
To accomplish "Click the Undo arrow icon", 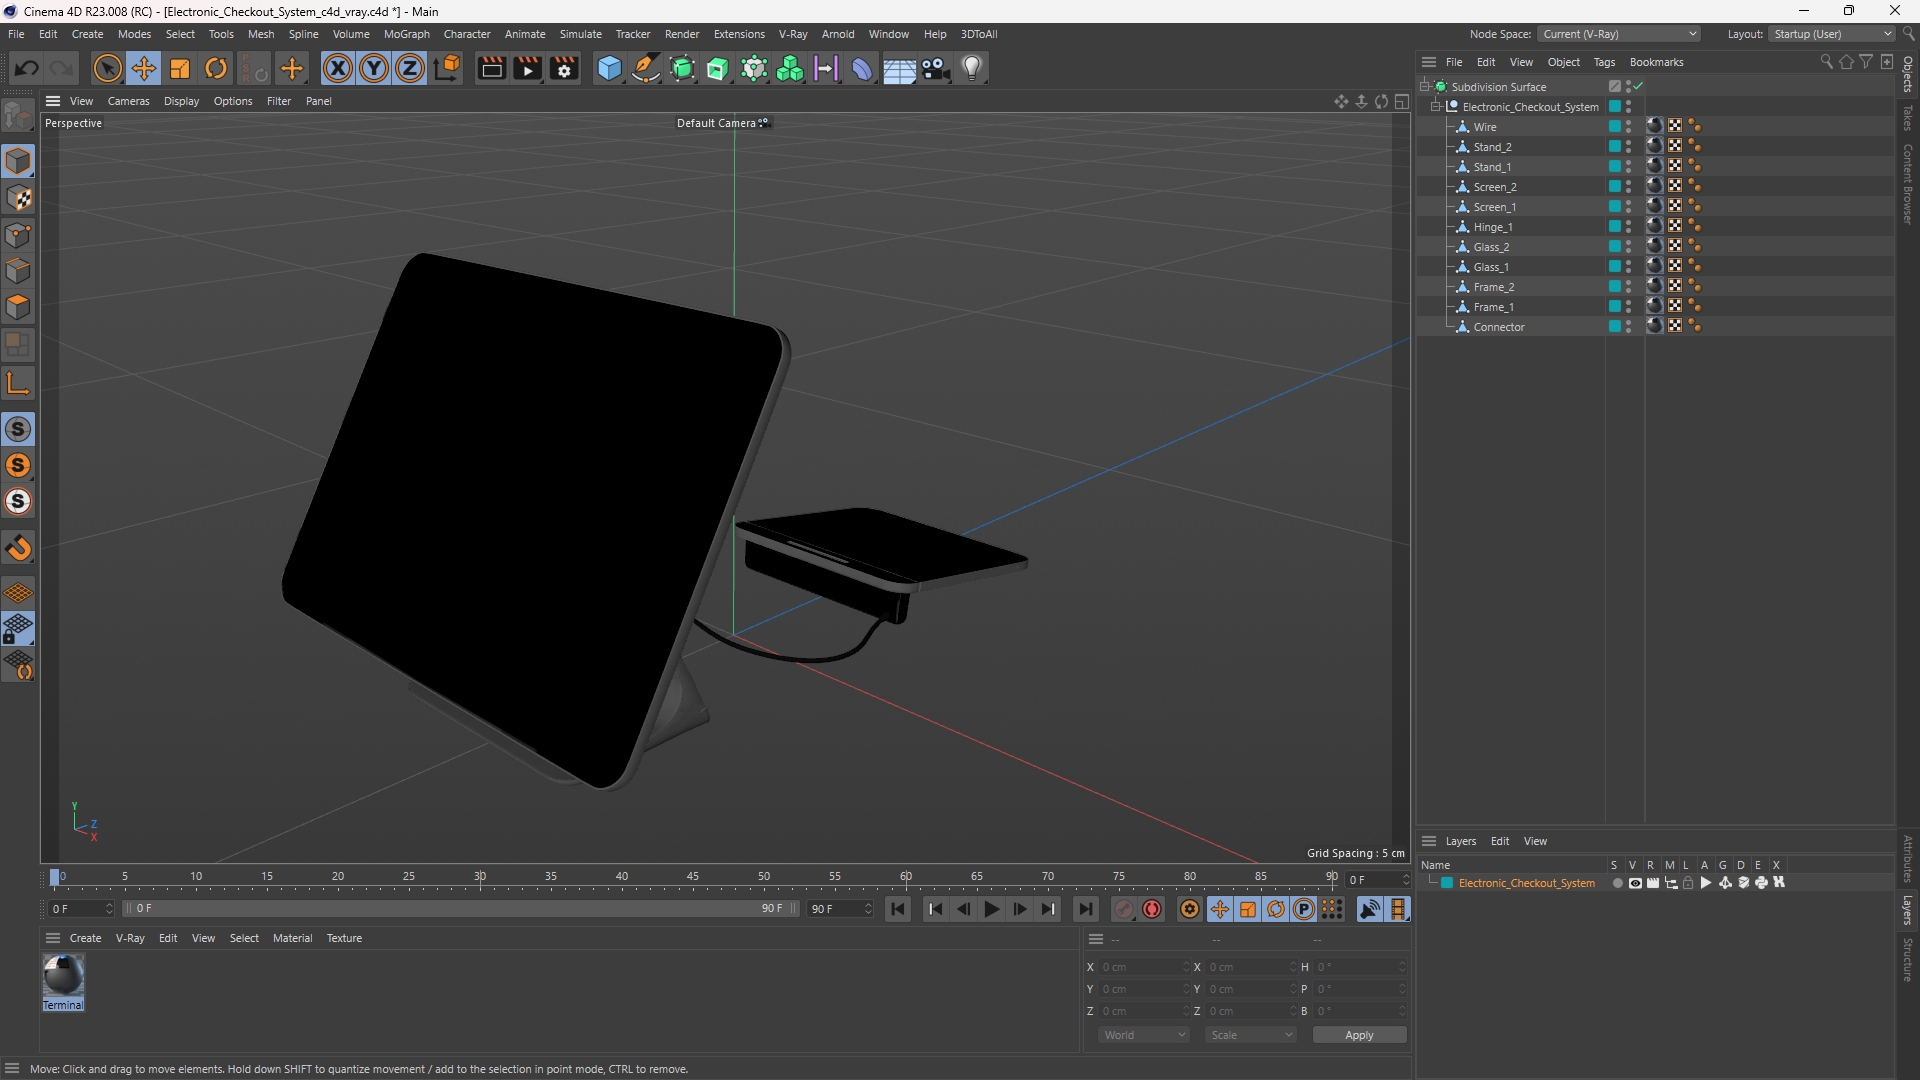I will pos(27,68).
